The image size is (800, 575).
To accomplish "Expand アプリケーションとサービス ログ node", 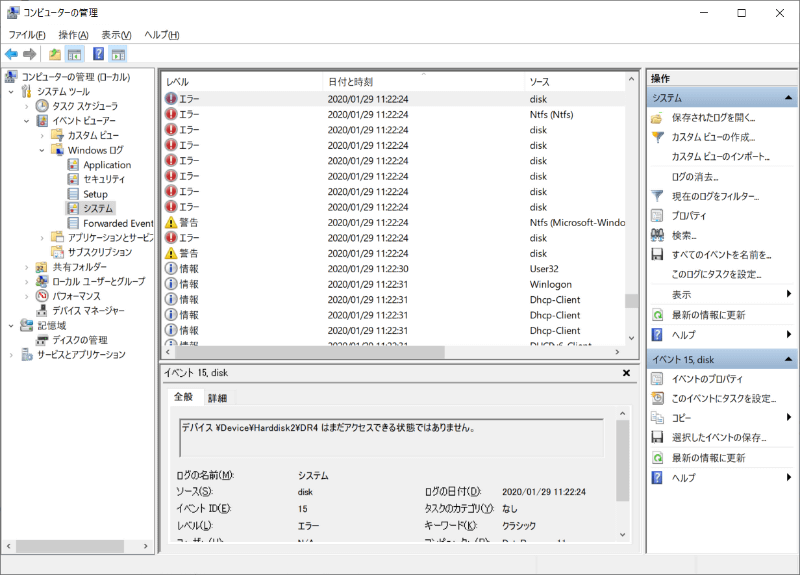I will coord(42,238).
